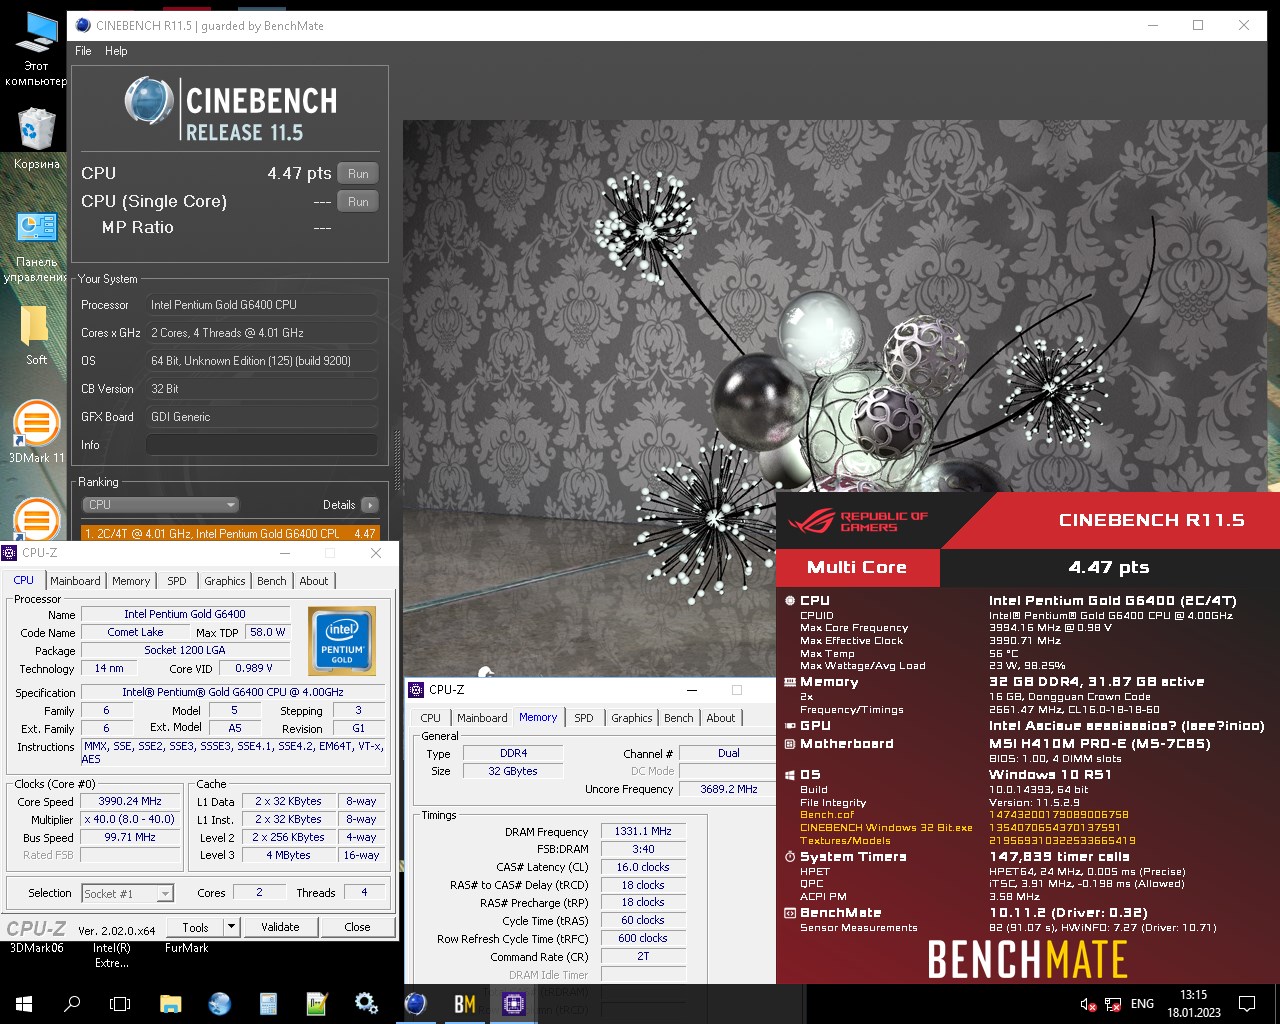Open taskbar Search magnifier
1280x1024 pixels.
click(x=72, y=1003)
